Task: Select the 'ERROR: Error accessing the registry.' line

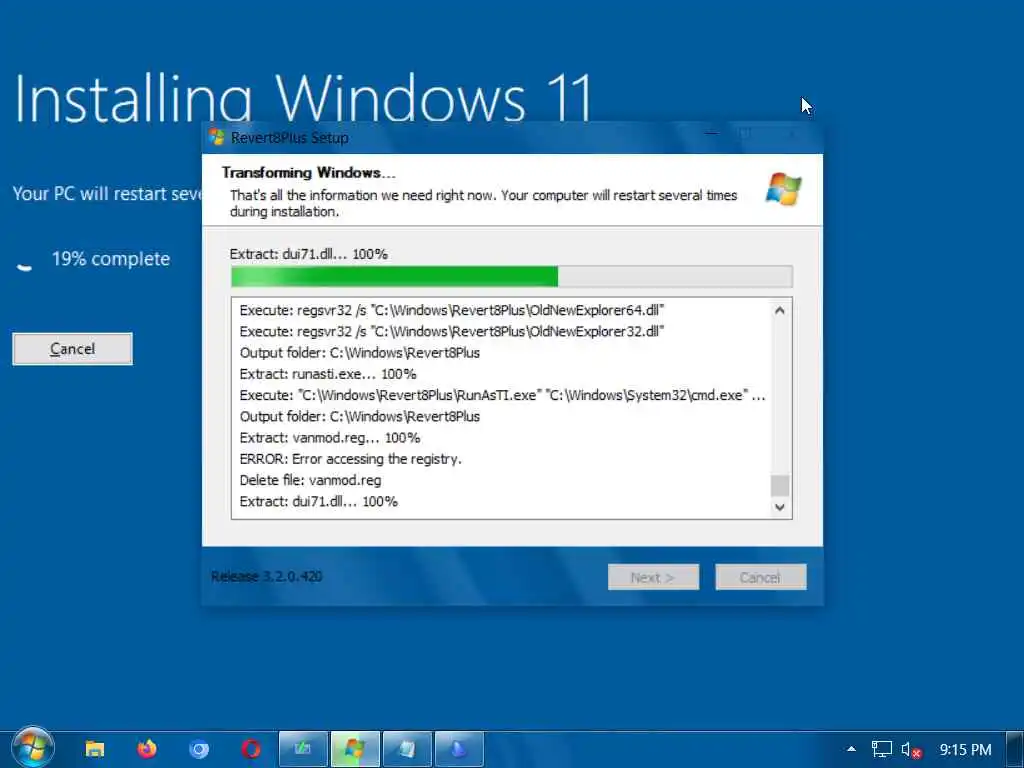Action: [x=350, y=459]
